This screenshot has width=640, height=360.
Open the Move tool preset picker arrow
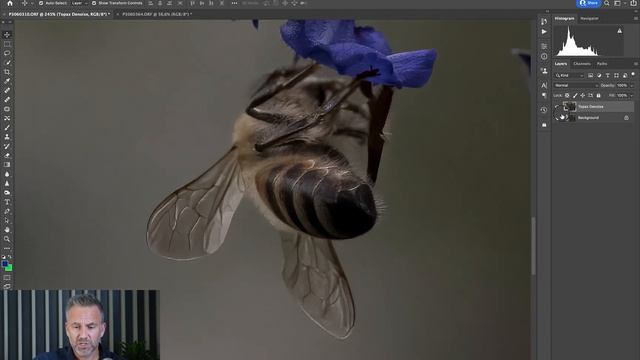click(x=32, y=3)
